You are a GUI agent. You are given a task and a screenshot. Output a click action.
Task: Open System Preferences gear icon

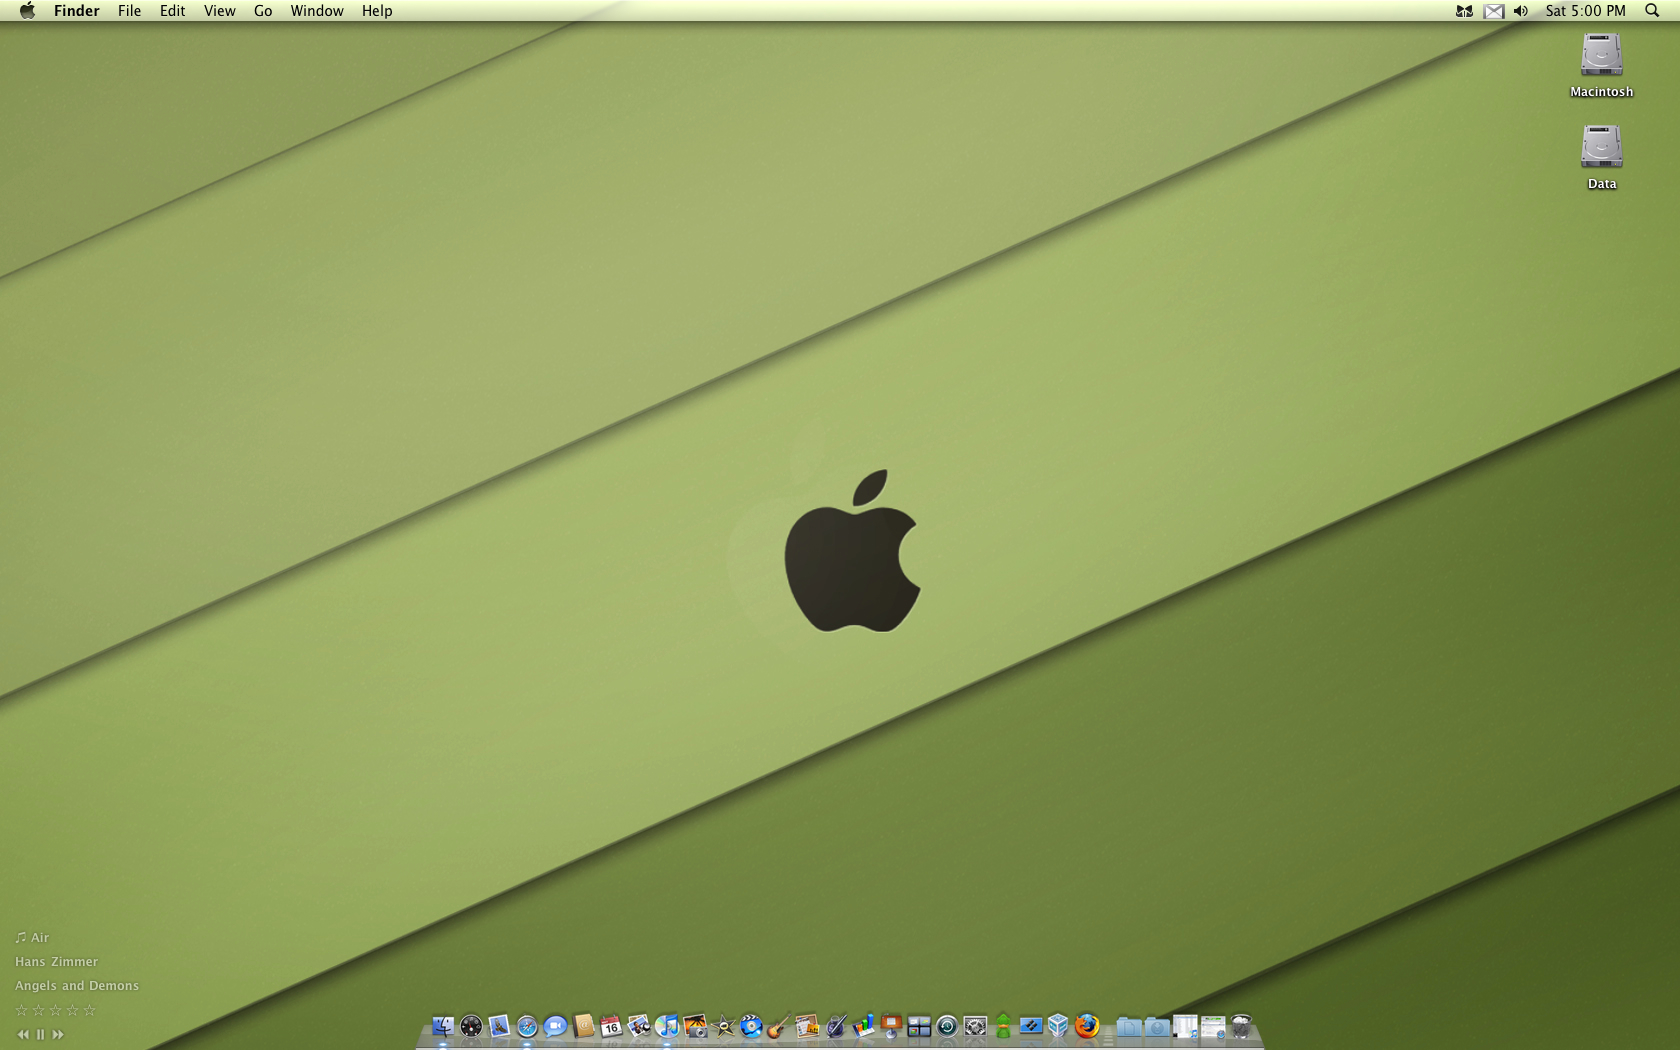tap(975, 1026)
